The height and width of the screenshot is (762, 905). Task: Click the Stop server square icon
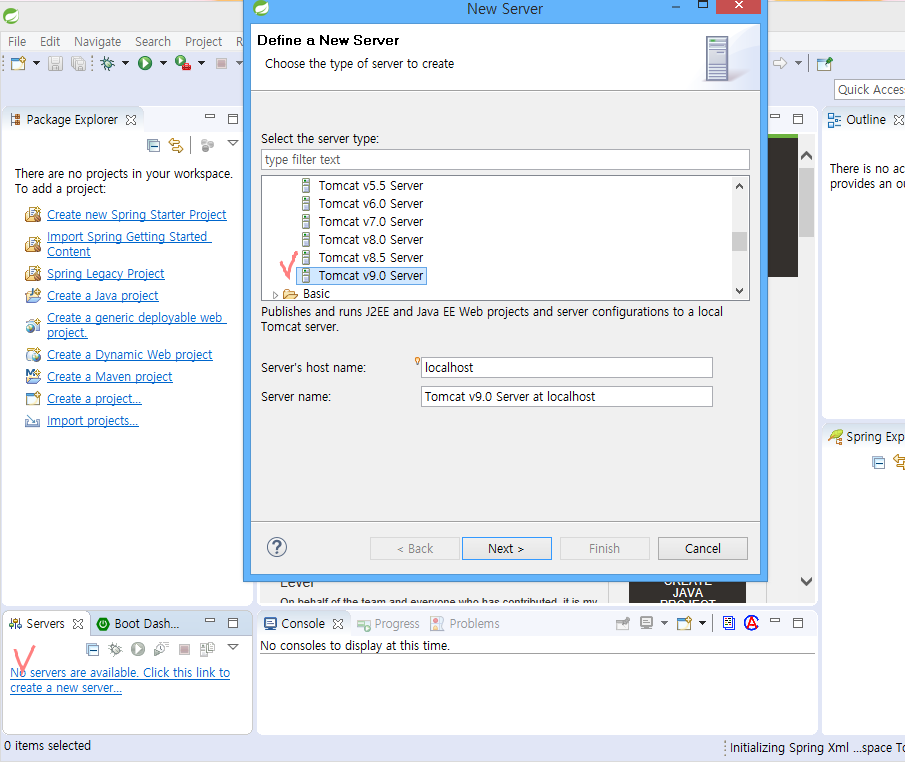coord(185,649)
